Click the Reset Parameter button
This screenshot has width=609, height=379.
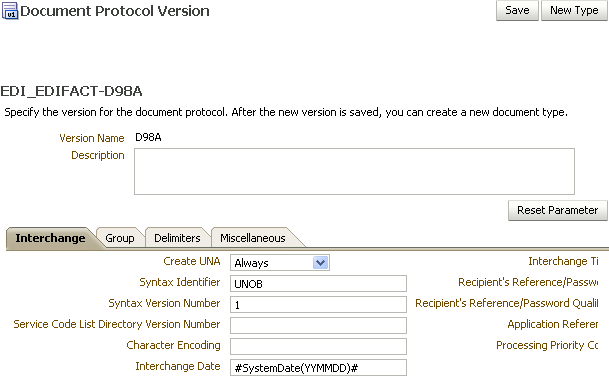click(557, 210)
